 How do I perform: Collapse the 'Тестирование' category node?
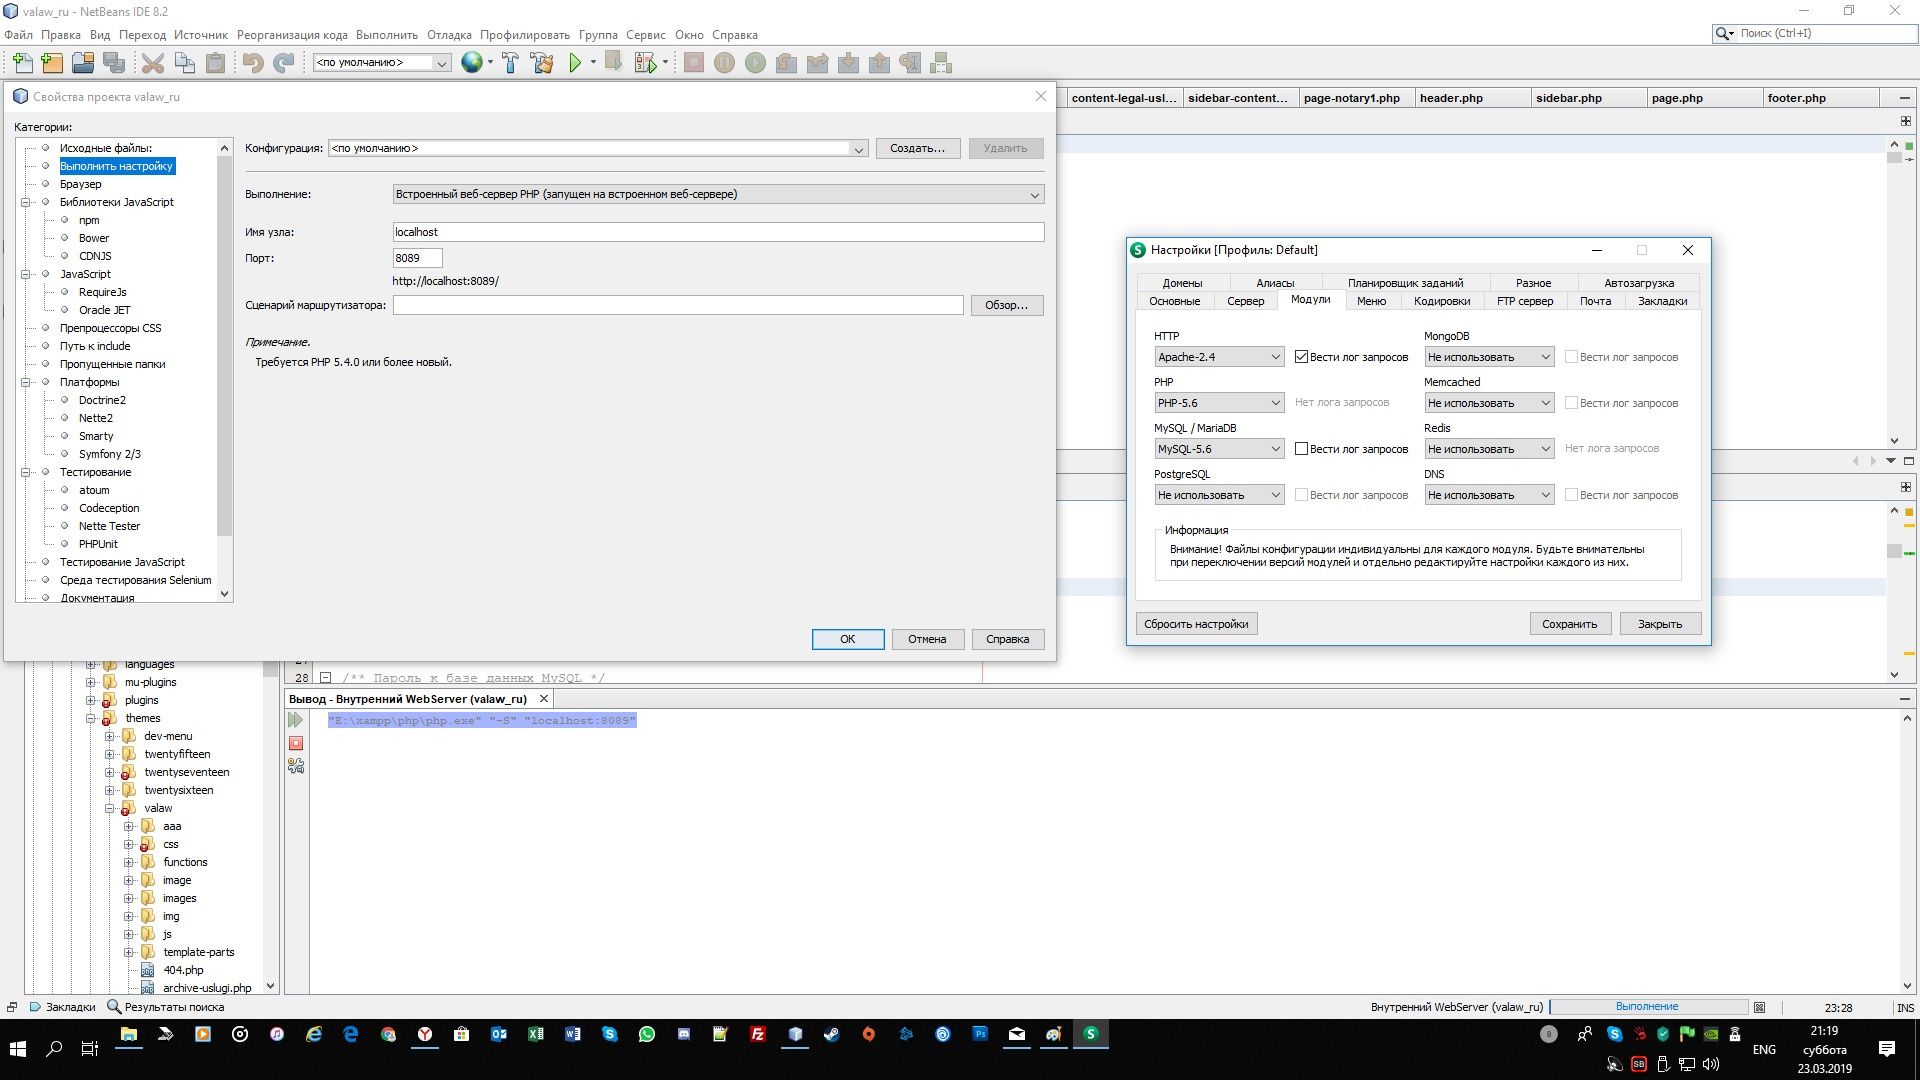[26, 472]
